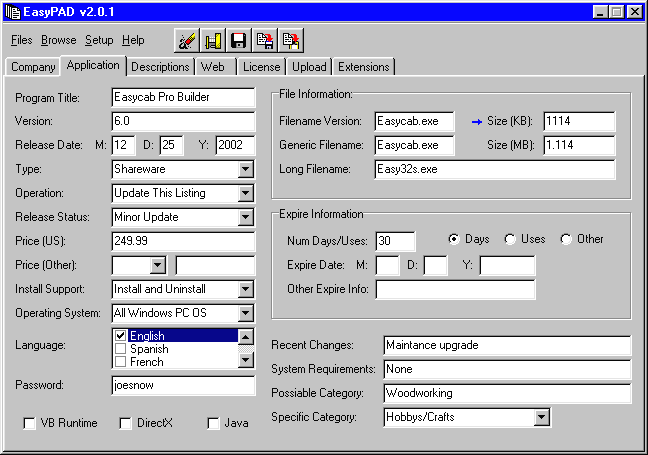Click the Expire Date month field
Viewport: 648px width, 455px height.
coord(388,265)
